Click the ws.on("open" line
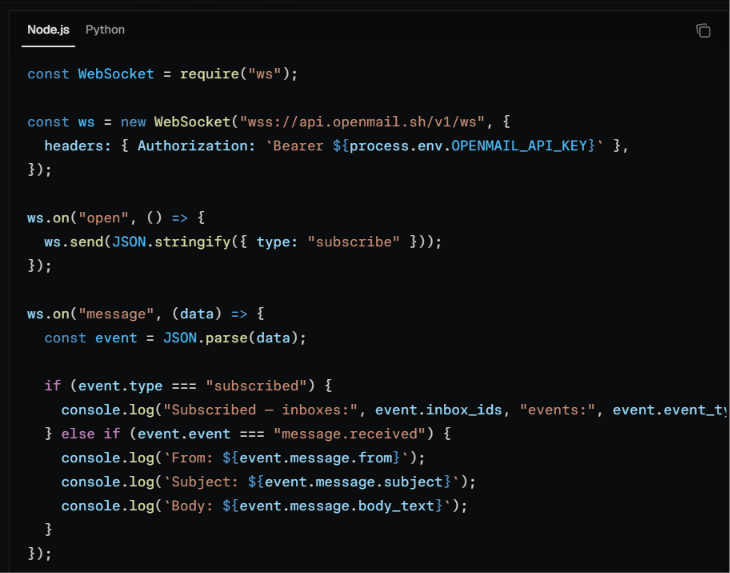 tap(116, 218)
